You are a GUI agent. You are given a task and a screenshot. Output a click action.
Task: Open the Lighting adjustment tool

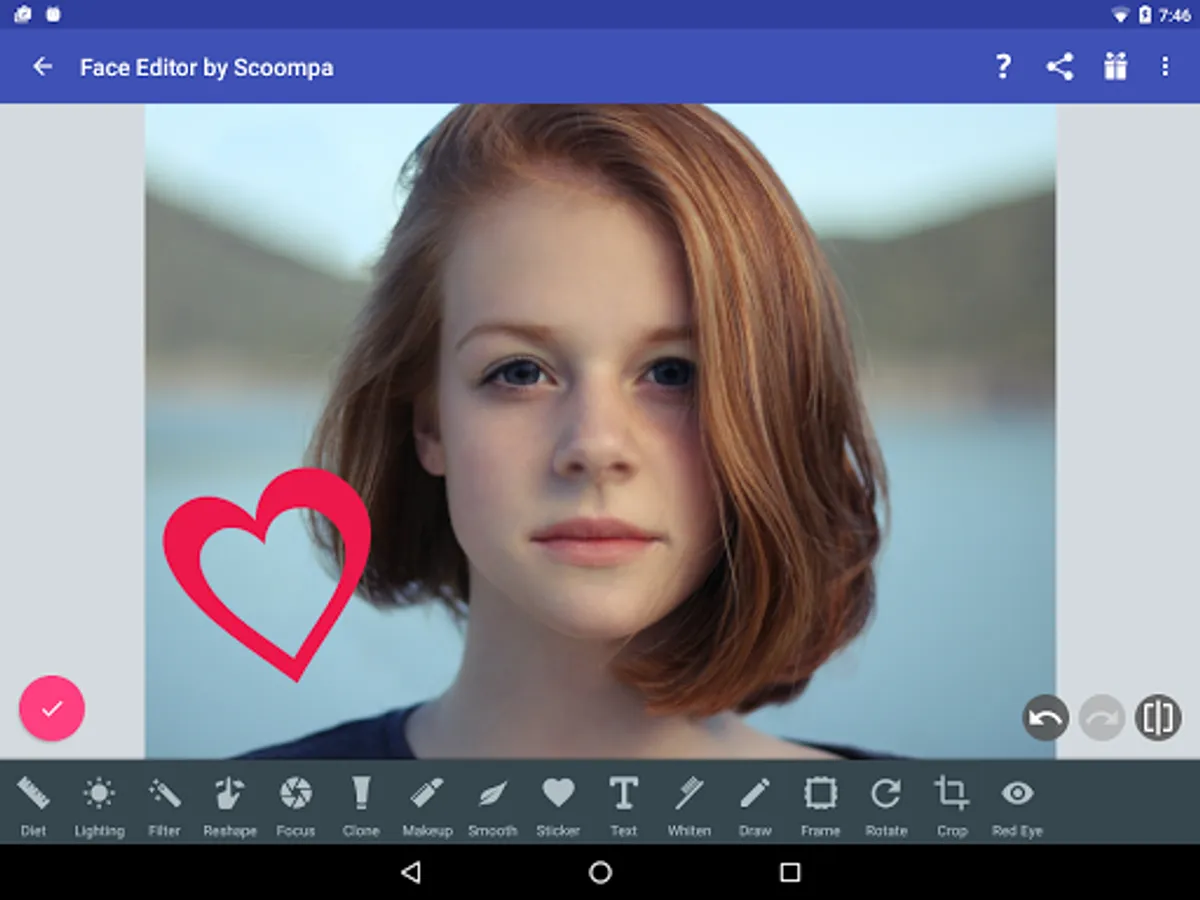coord(99,805)
